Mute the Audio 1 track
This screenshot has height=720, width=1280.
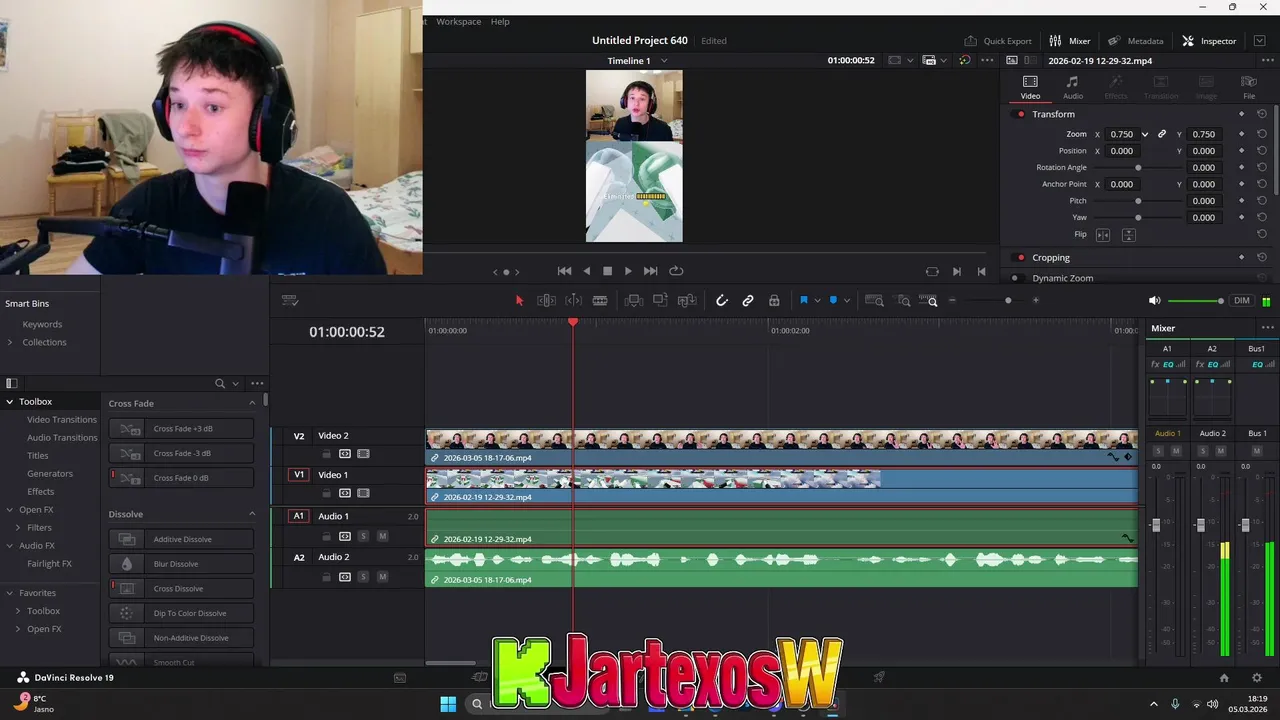(382, 536)
